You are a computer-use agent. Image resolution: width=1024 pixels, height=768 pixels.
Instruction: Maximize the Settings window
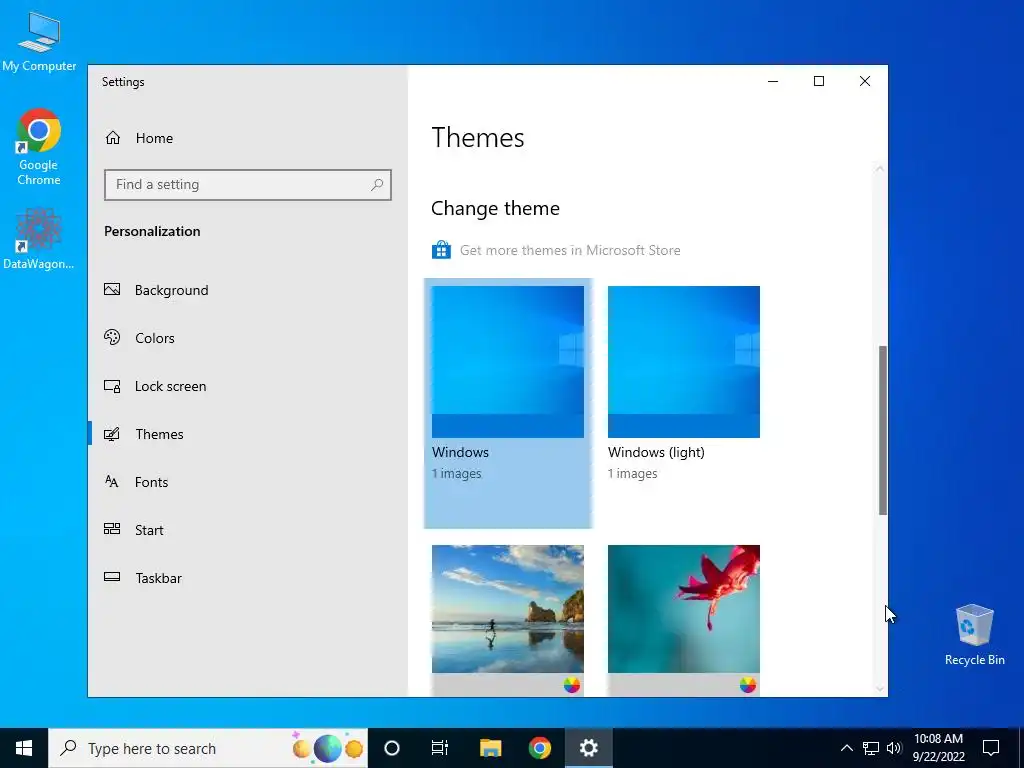click(819, 81)
